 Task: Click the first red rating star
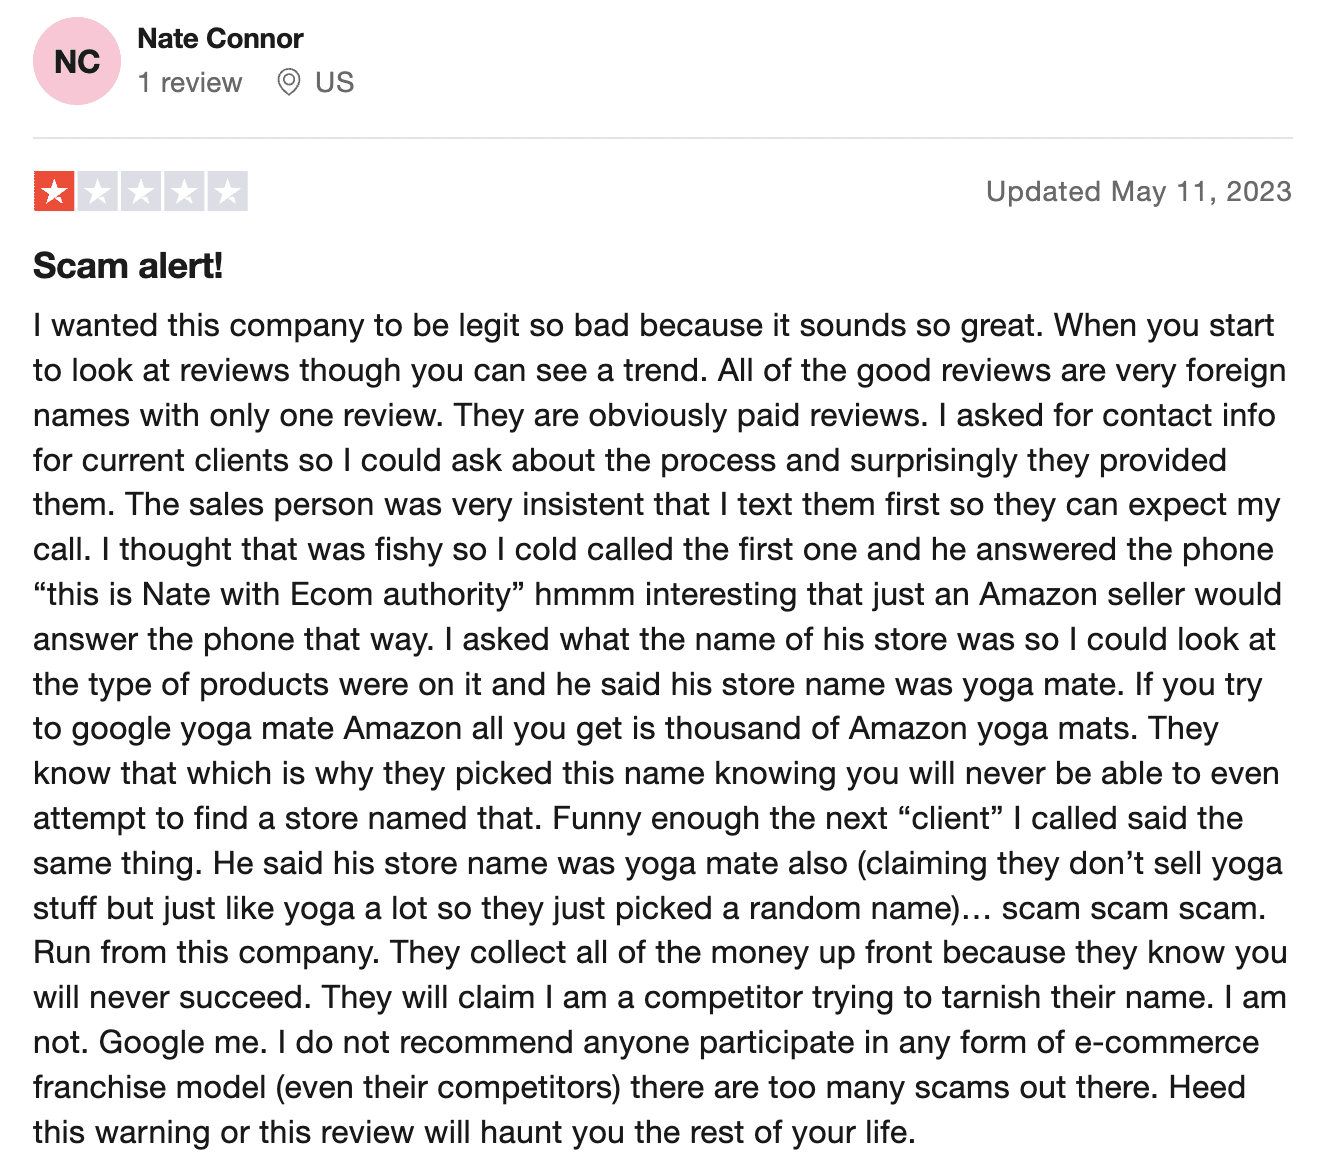(x=54, y=191)
